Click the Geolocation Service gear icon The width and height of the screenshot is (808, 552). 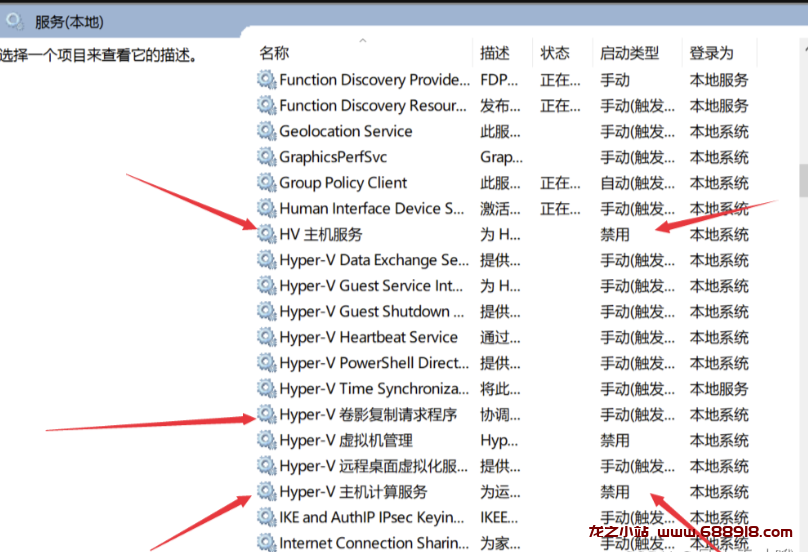coord(266,131)
